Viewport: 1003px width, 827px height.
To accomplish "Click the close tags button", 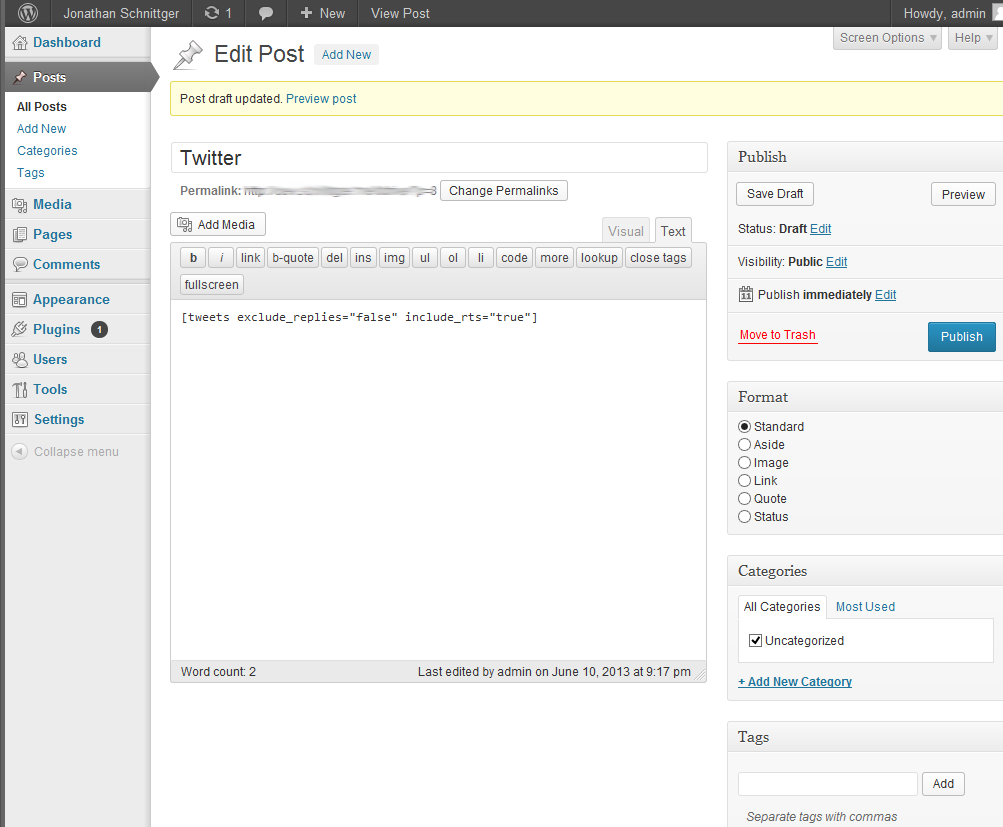I will point(658,257).
